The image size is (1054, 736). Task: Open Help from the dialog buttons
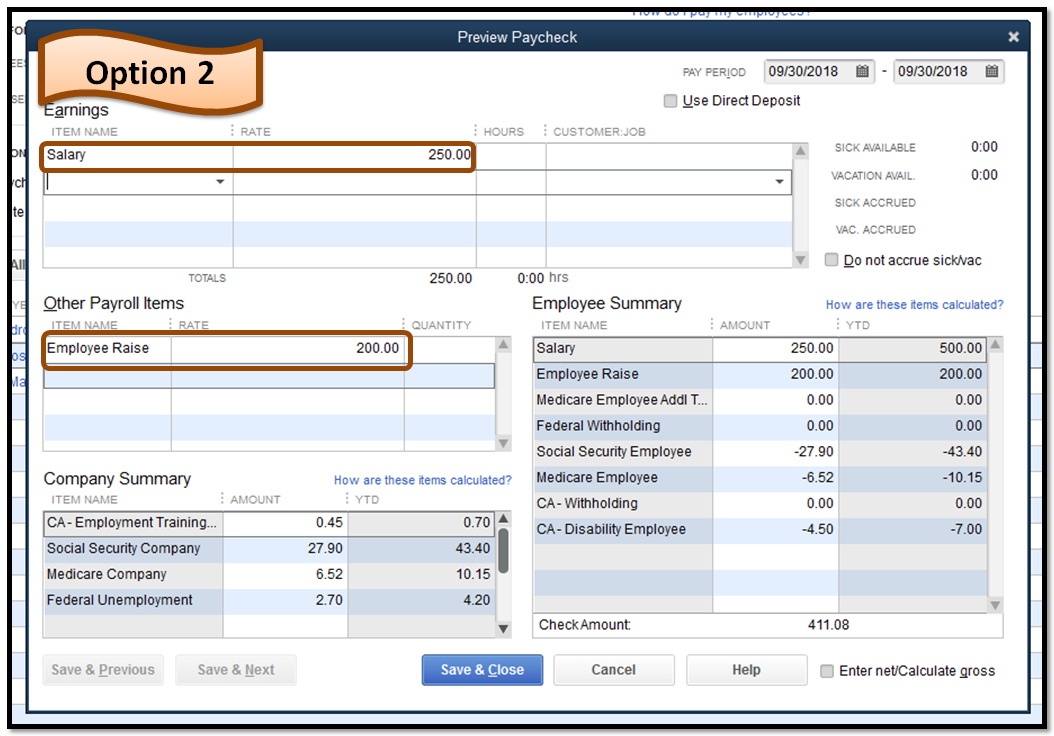pos(746,670)
